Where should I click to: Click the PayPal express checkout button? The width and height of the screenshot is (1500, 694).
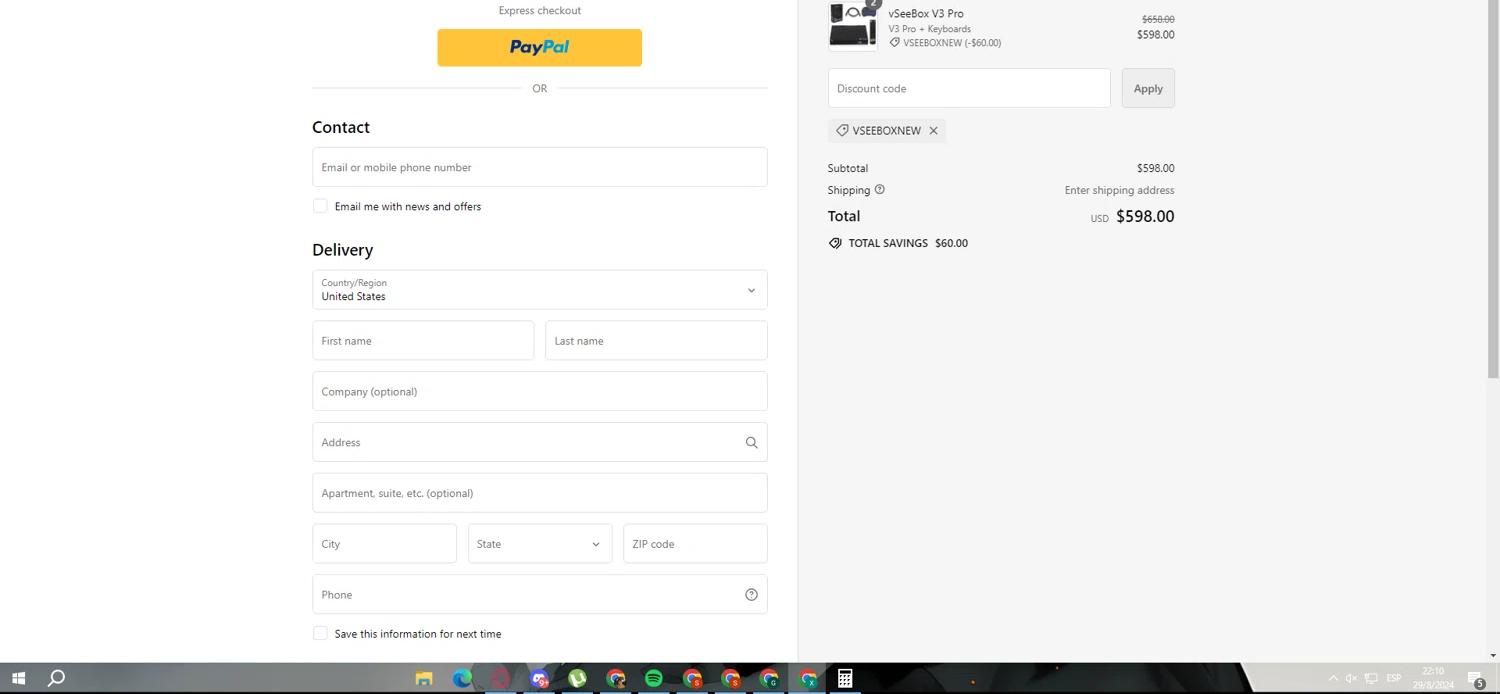click(539, 47)
